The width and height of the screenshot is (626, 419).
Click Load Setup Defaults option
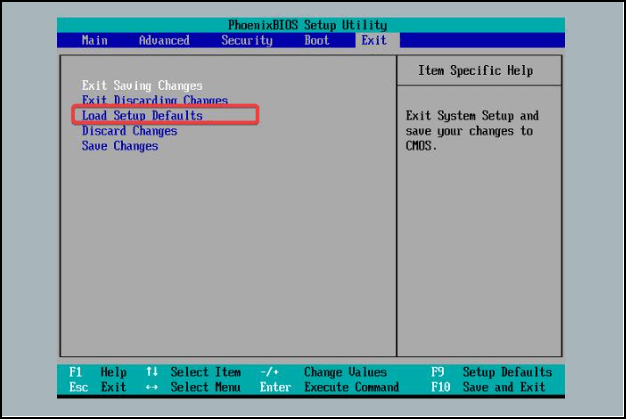tap(142, 116)
